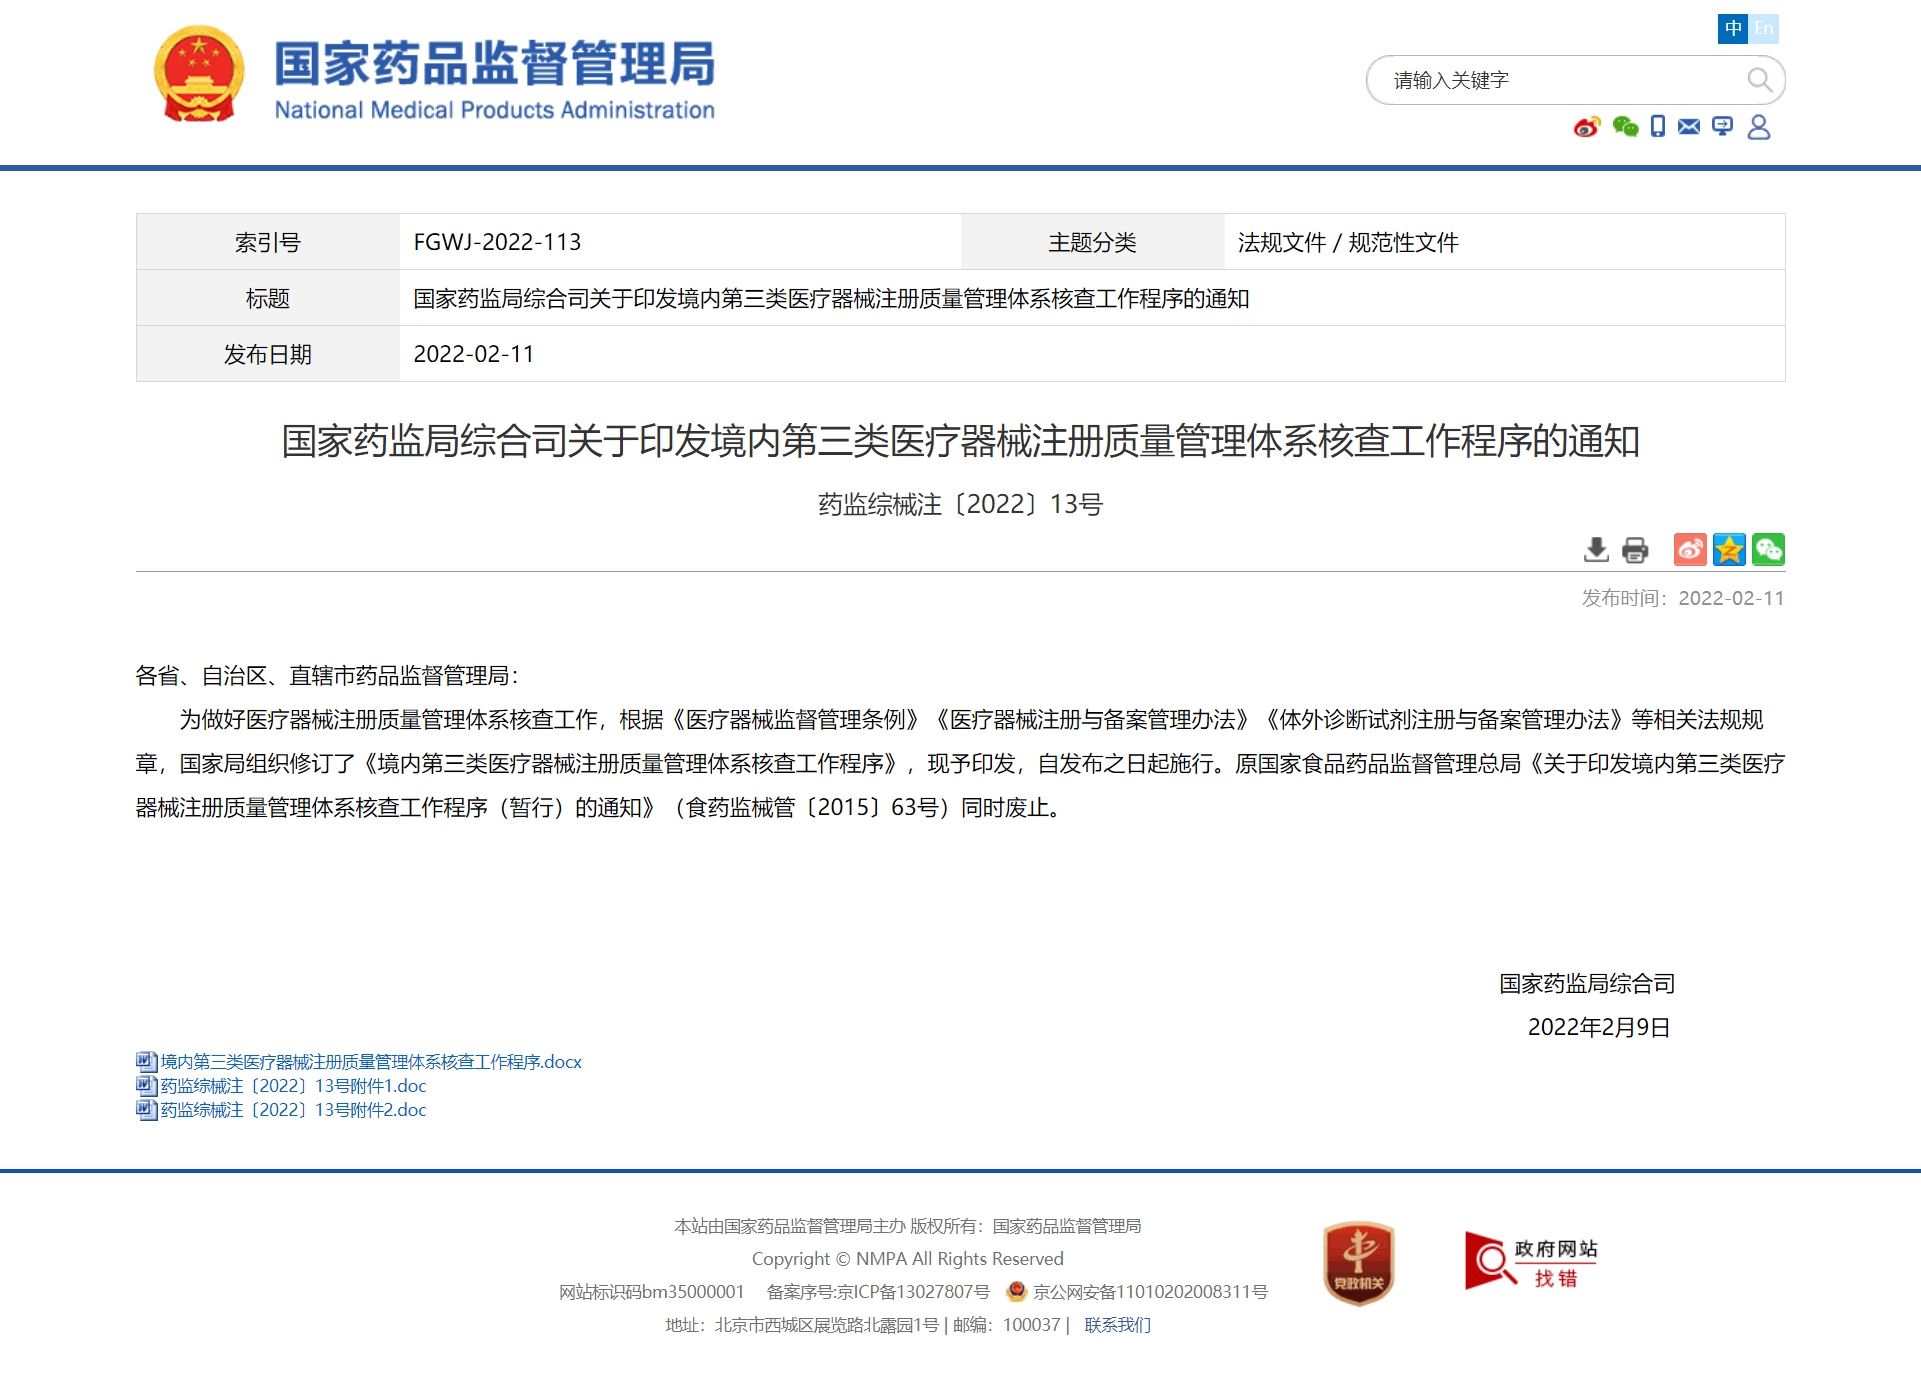Share article to Qzone star icon

pos(1729,550)
